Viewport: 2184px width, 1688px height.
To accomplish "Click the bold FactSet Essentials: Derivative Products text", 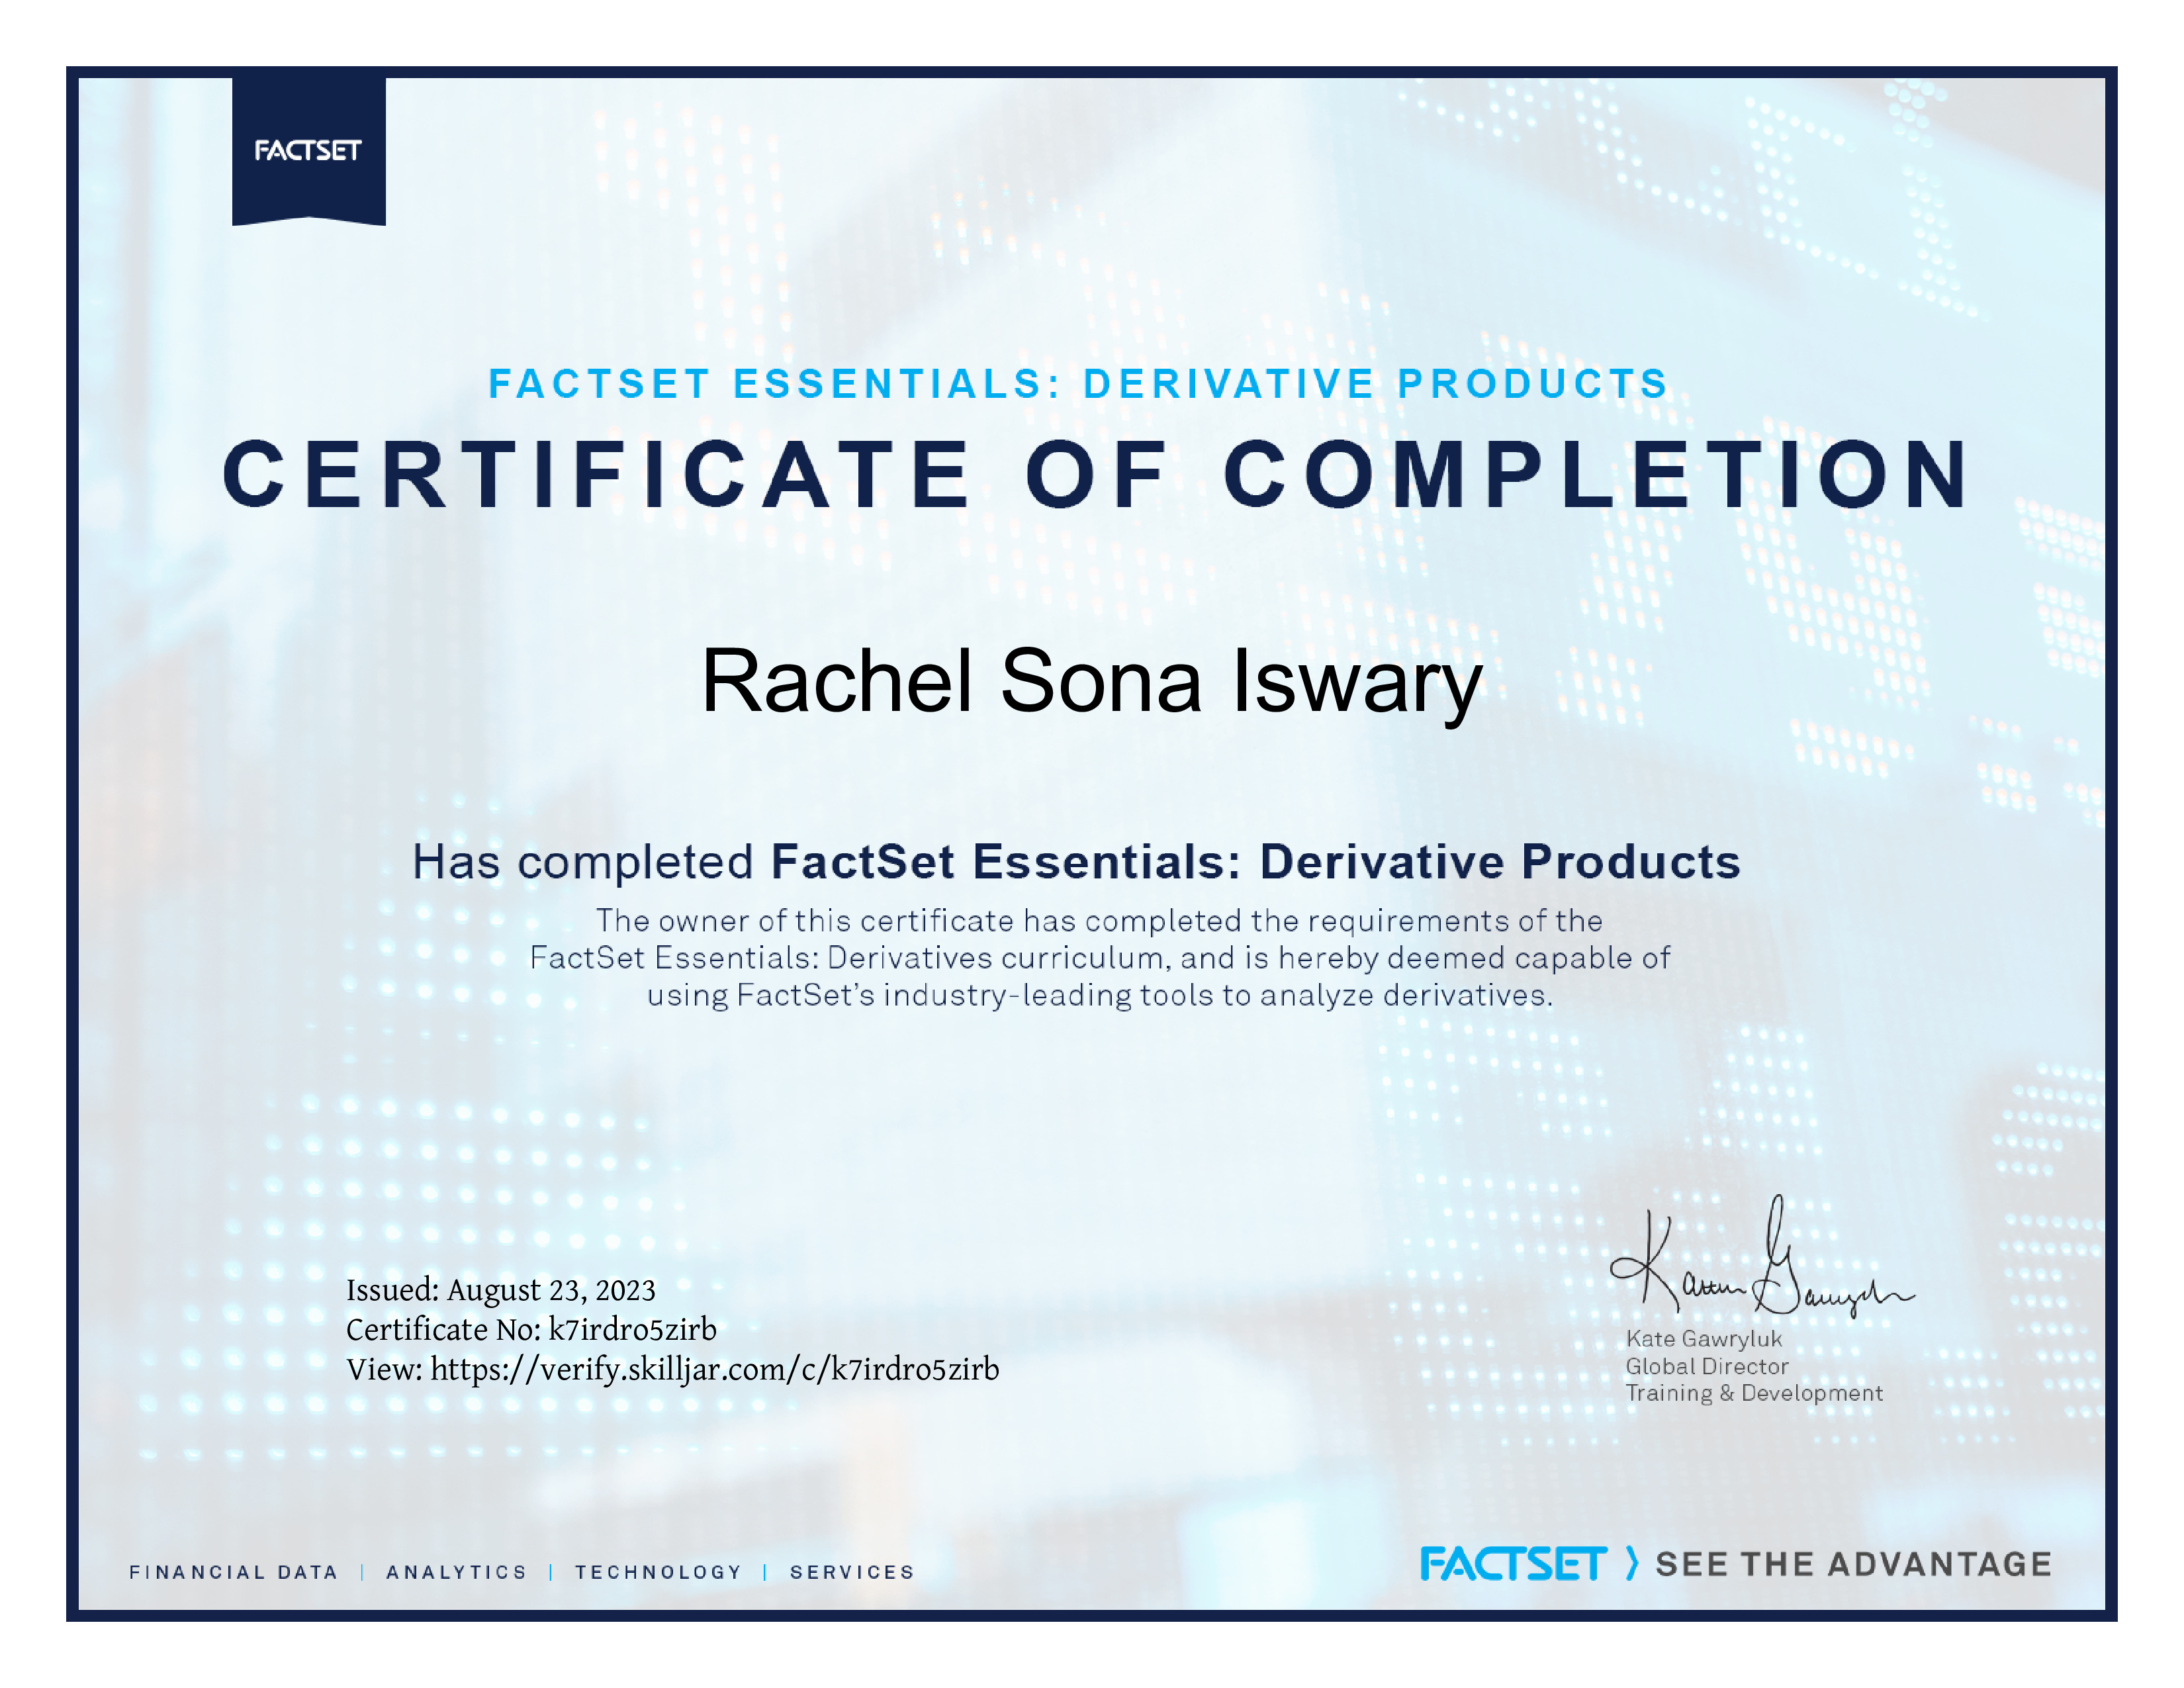I will (x=1256, y=862).
